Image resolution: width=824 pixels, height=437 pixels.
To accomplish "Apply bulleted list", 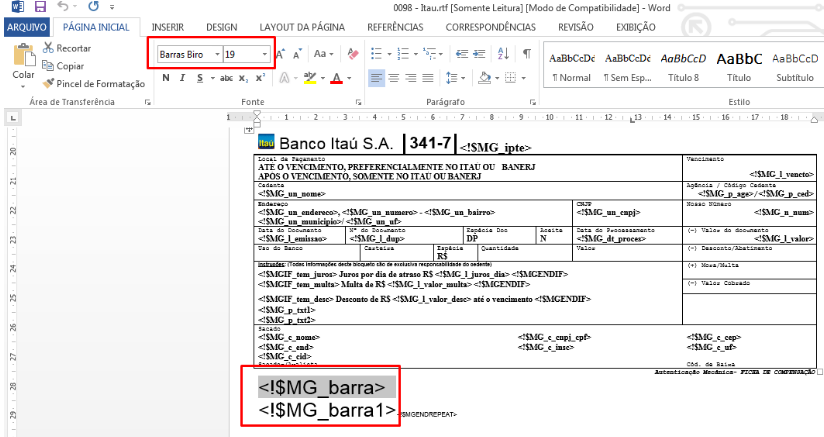I will 376,54.
